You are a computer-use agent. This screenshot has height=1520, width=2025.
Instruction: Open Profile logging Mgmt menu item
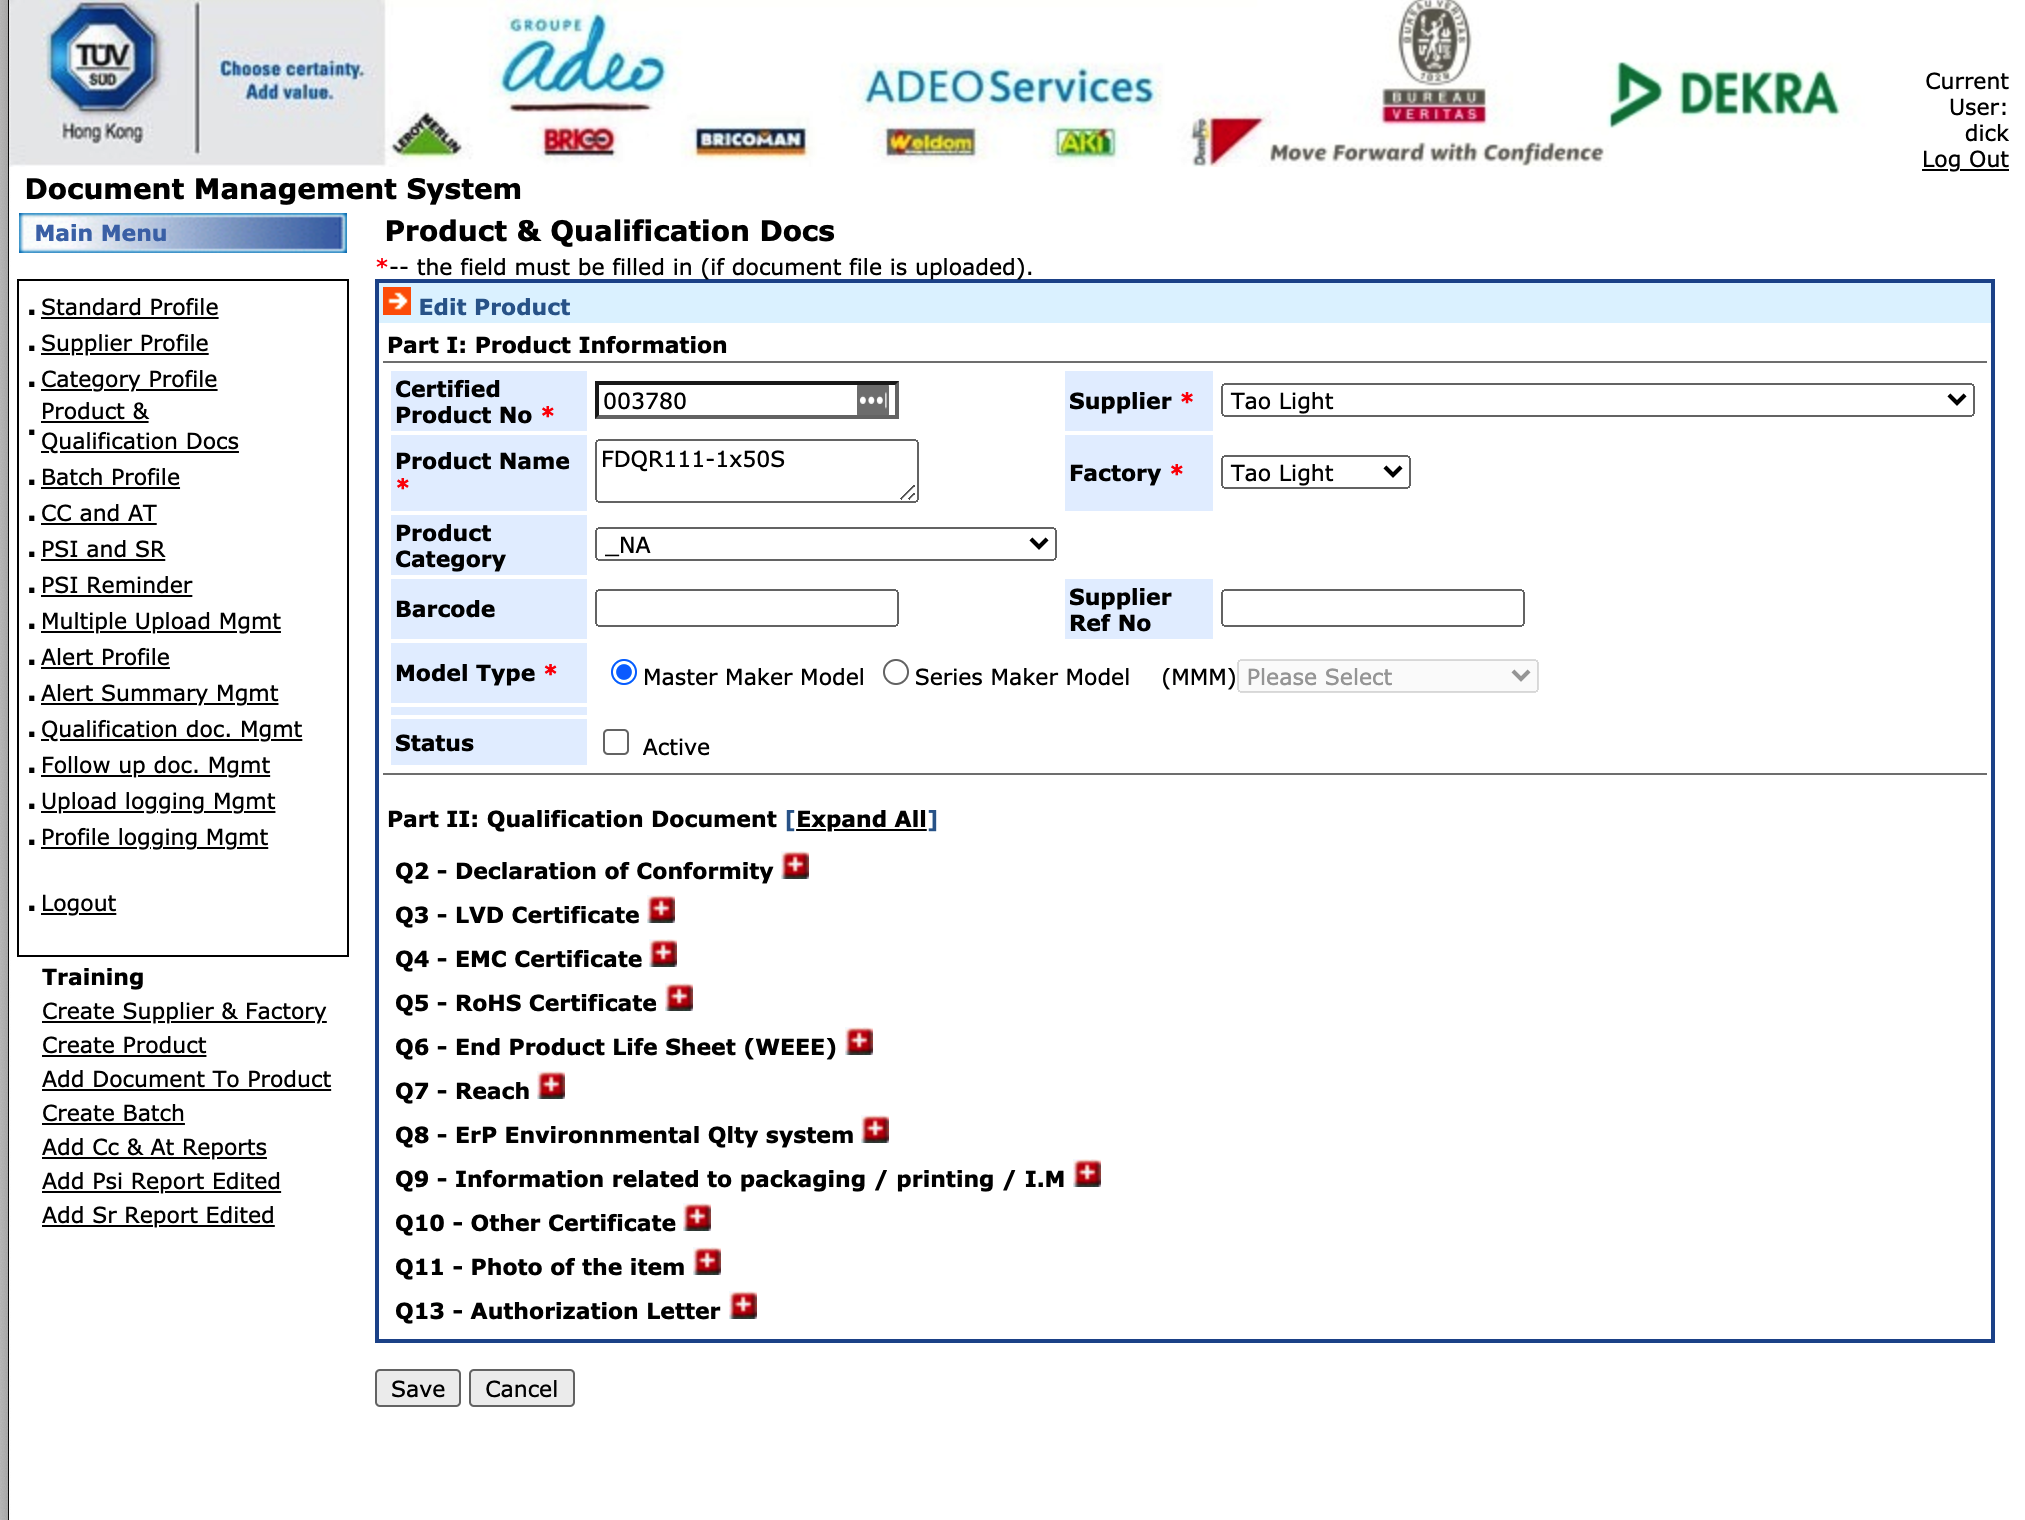click(154, 837)
